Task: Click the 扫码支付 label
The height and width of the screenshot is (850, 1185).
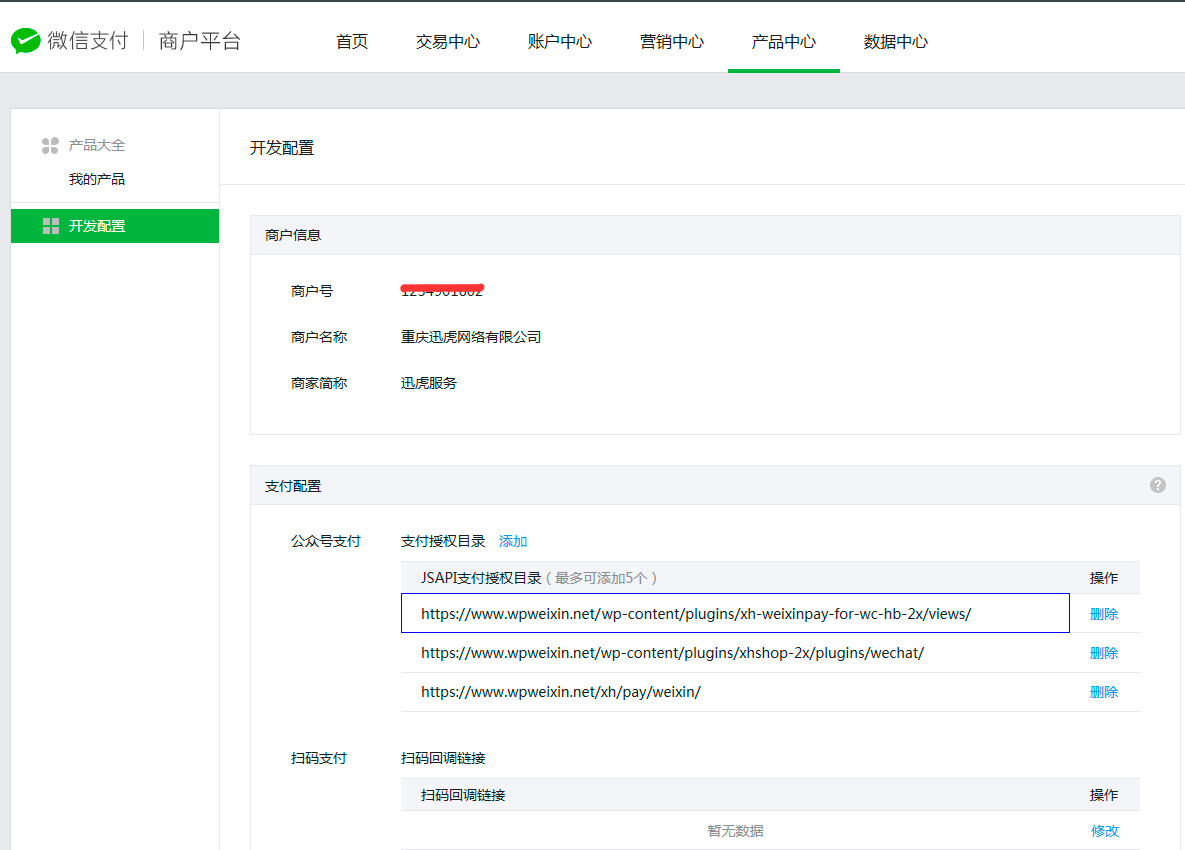Action: (x=319, y=758)
